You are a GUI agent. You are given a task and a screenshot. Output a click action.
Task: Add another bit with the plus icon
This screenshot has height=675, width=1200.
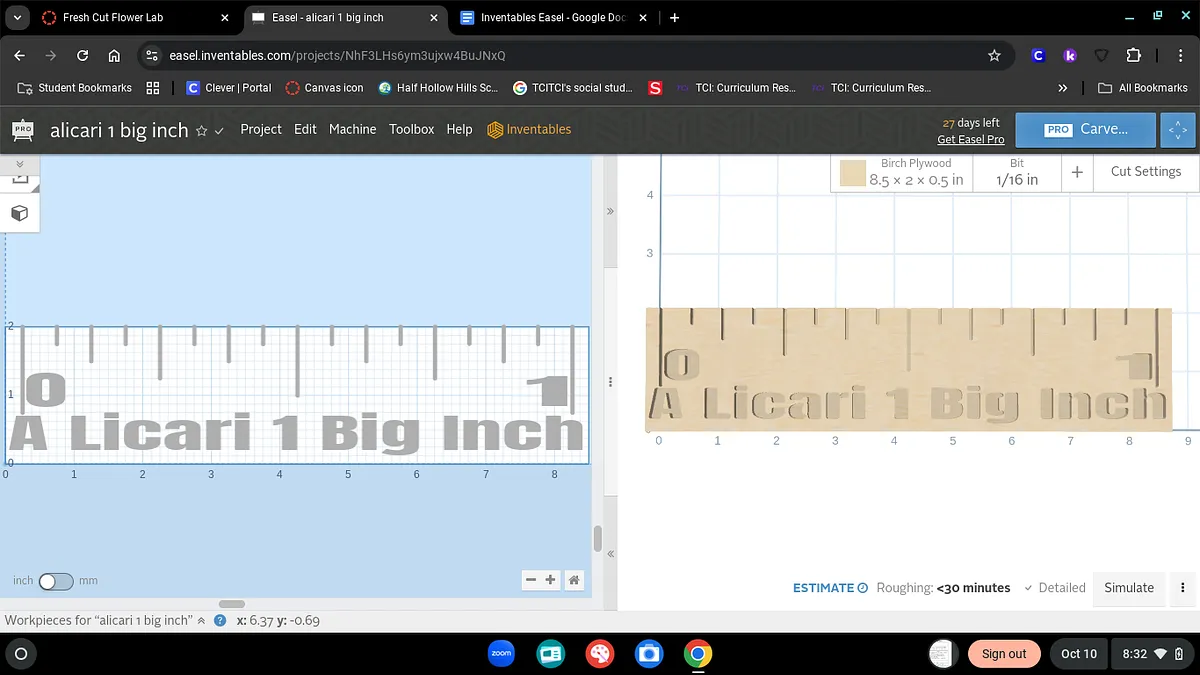(1077, 172)
